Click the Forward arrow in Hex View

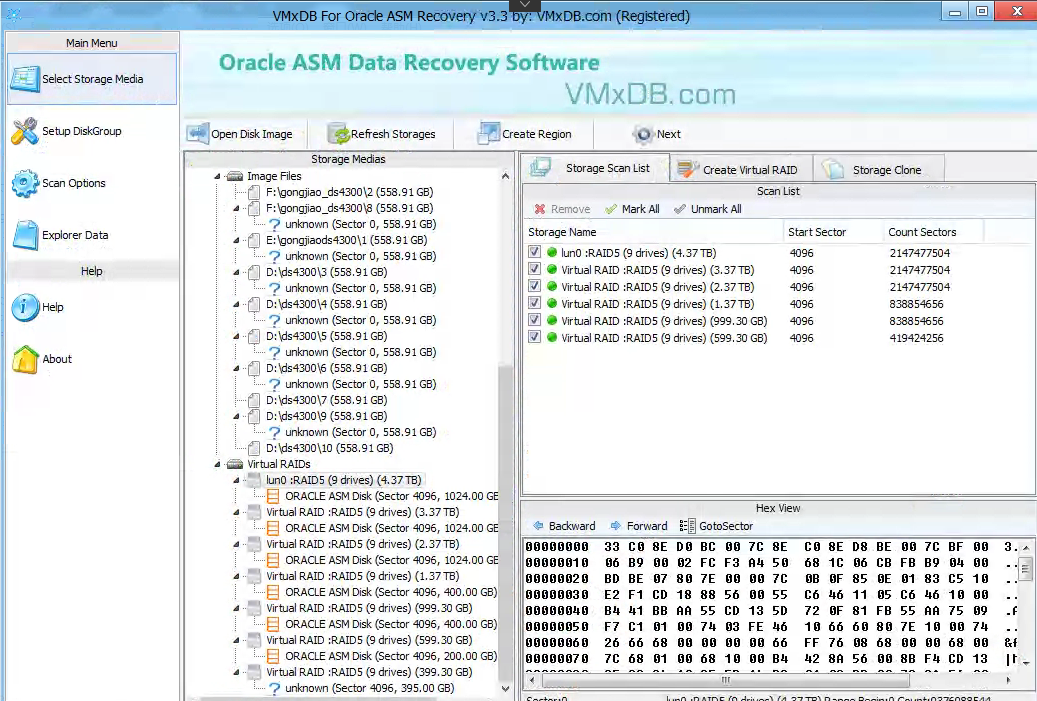pos(616,526)
